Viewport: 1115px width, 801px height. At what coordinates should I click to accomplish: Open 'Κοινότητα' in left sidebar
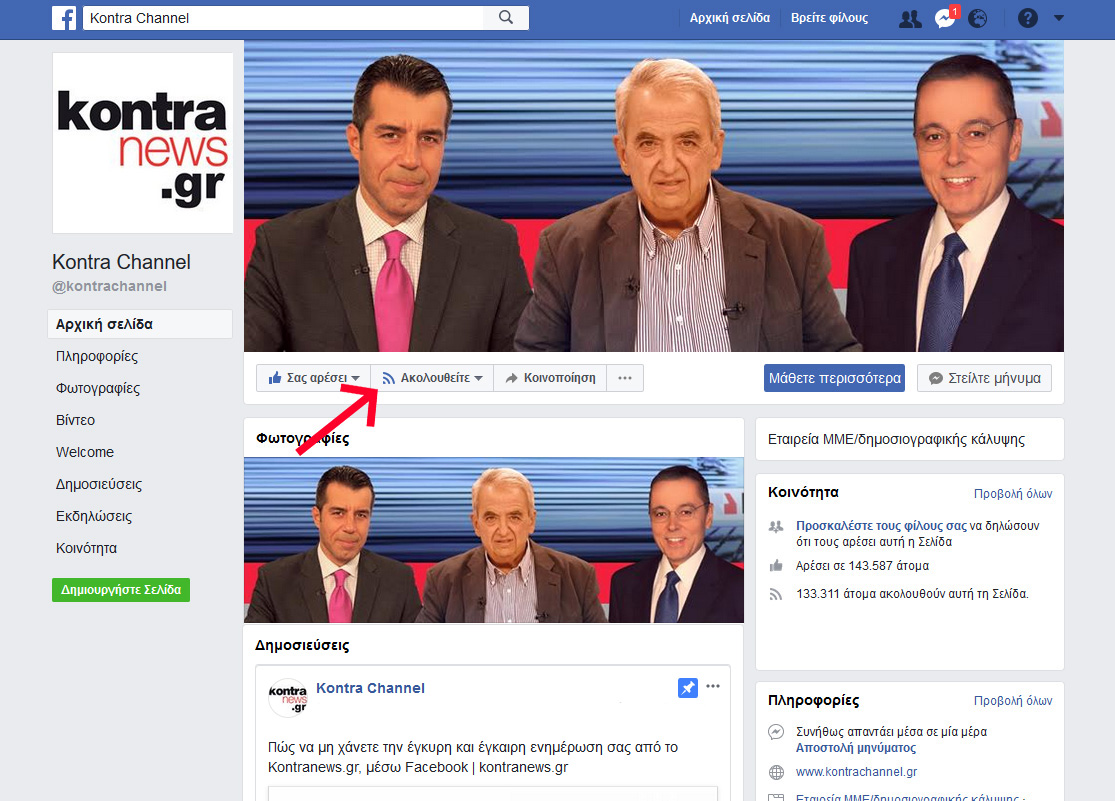tap(86, 548)
